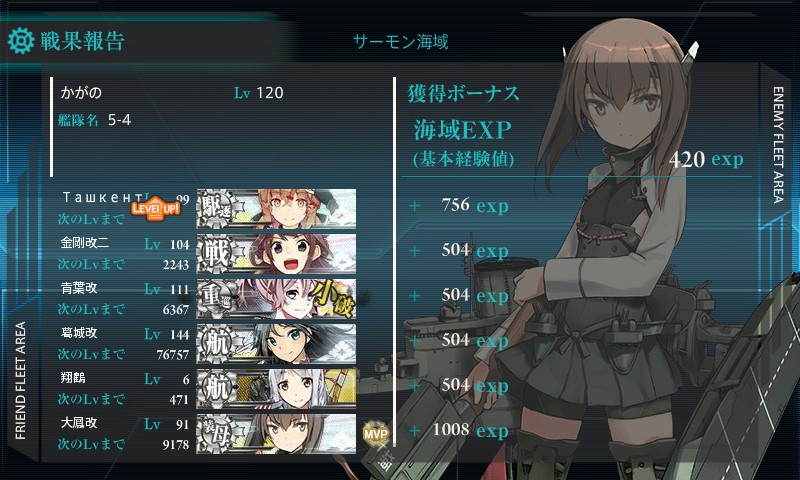
Task: Click the サーモン海域 map name
Action: (401, 41)
